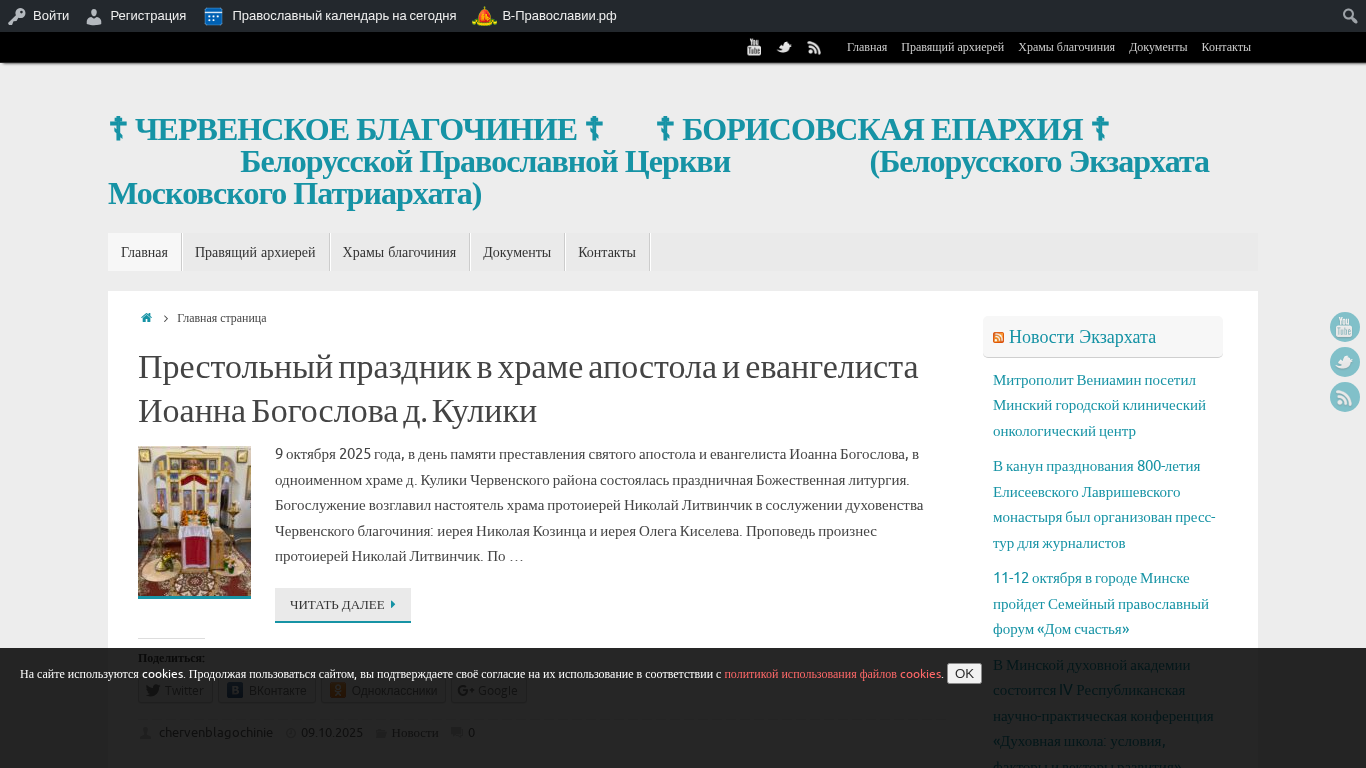Click the search magnifier icon in top bar

coord(1349,16)
